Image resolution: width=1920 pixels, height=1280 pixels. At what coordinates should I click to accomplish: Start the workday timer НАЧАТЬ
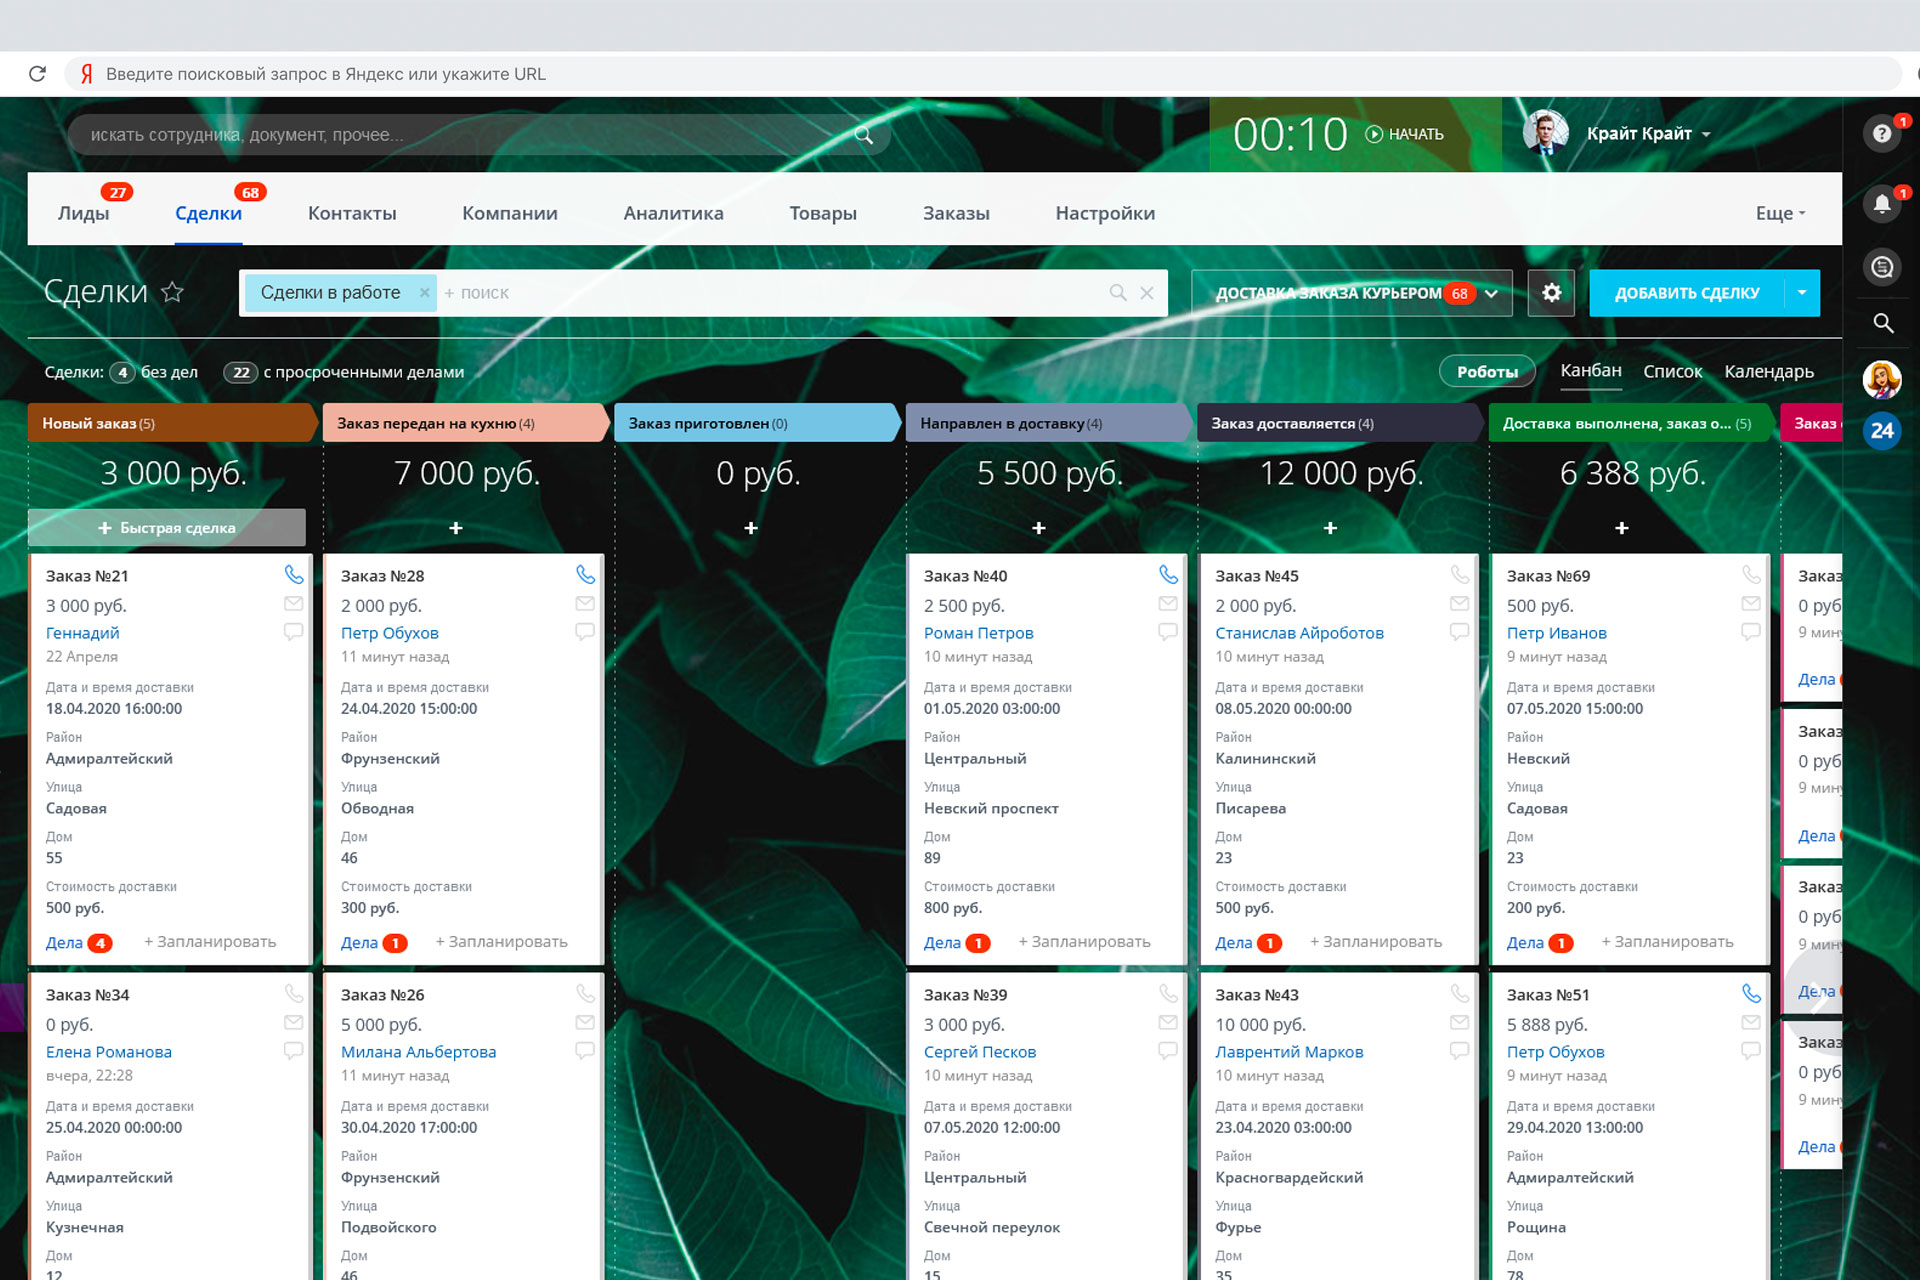(x=1405, y=134)
